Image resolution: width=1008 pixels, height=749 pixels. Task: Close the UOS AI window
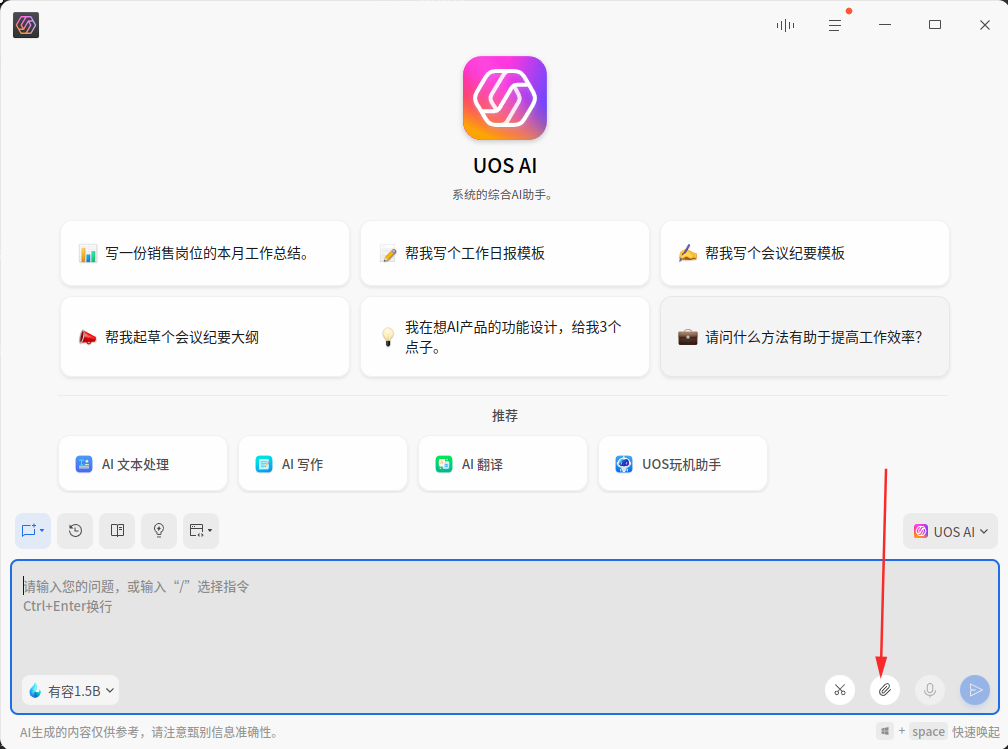(984, 25)
